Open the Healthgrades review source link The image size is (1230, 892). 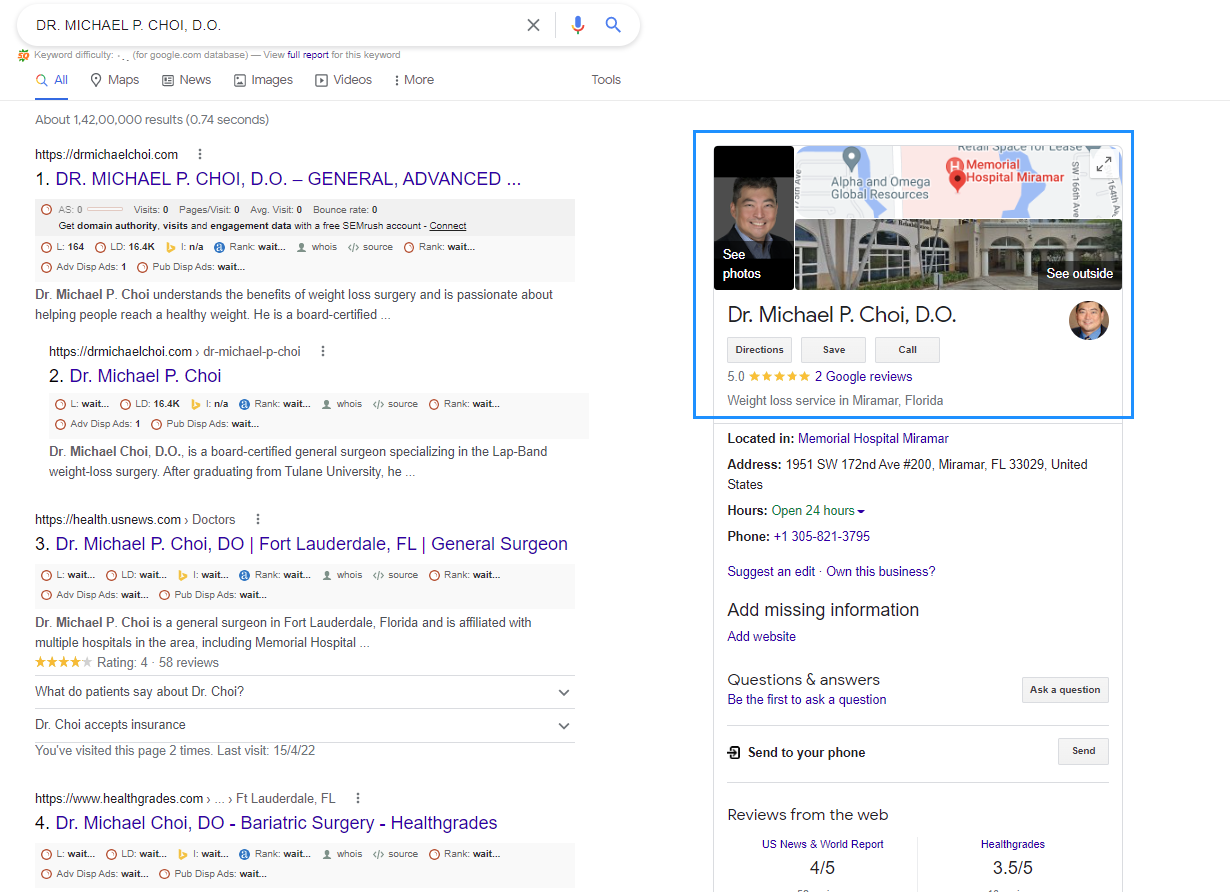click(x=1013, y=844)
